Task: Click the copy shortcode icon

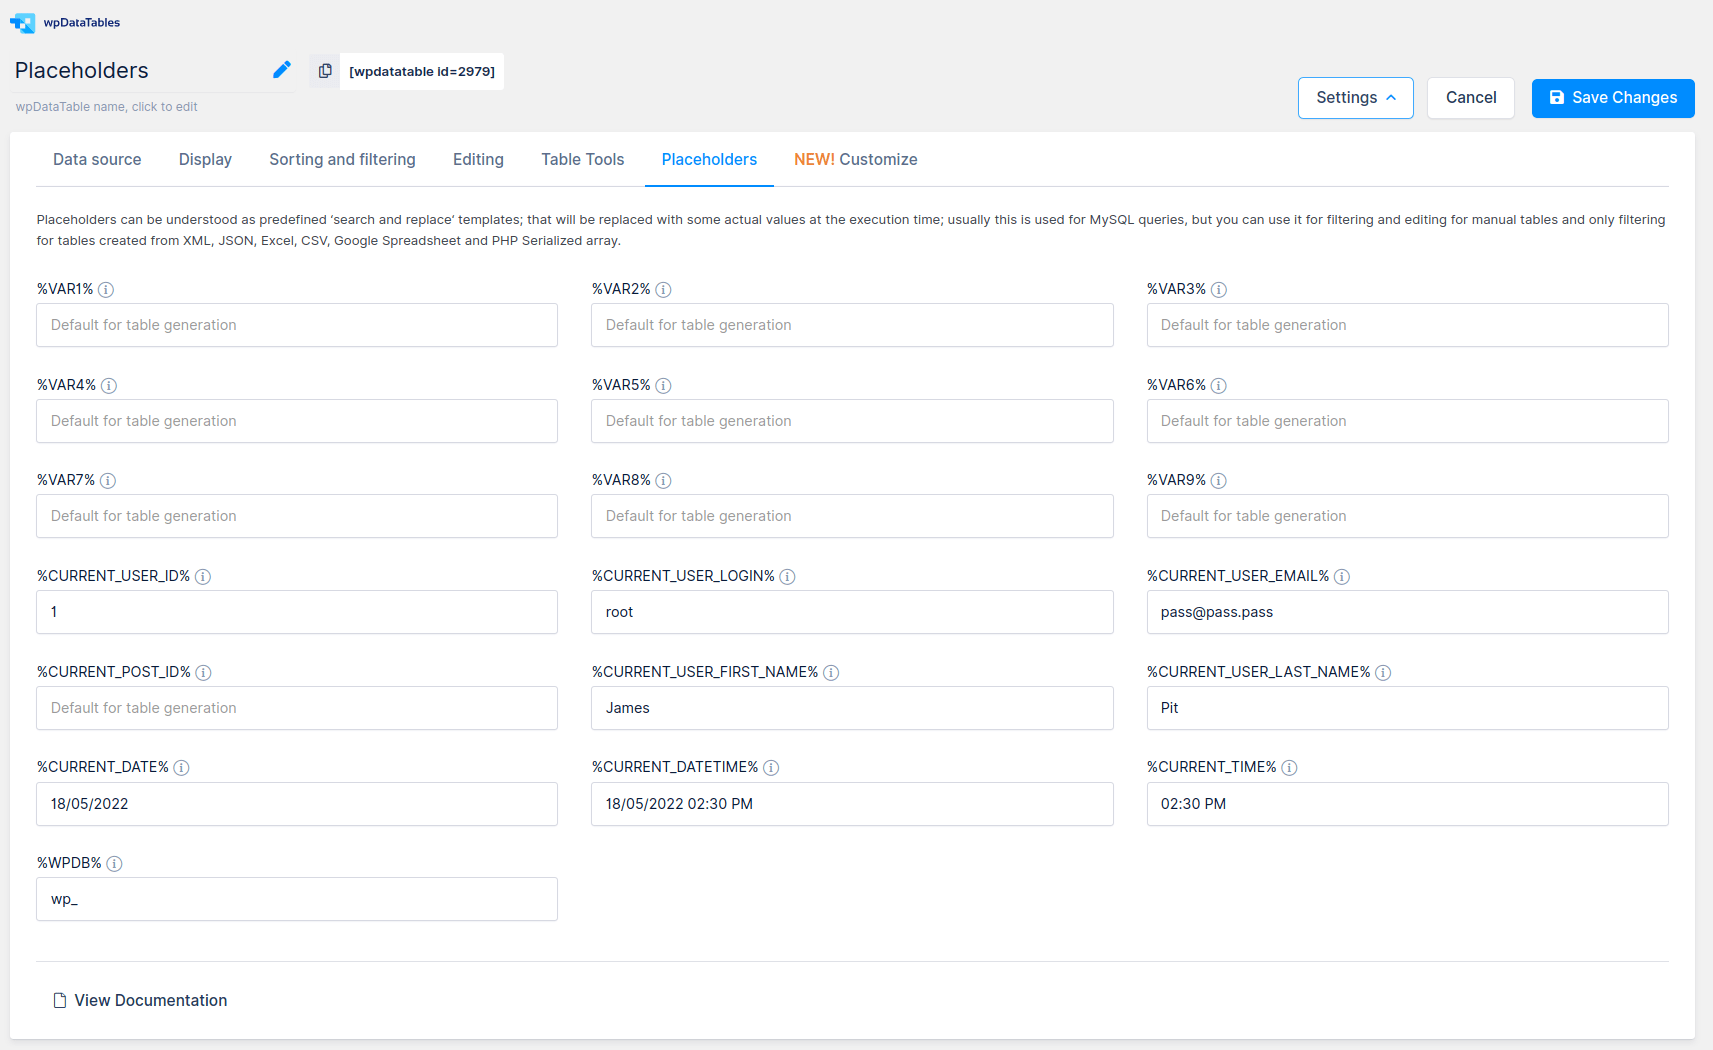Action: (x=324, y=70)
